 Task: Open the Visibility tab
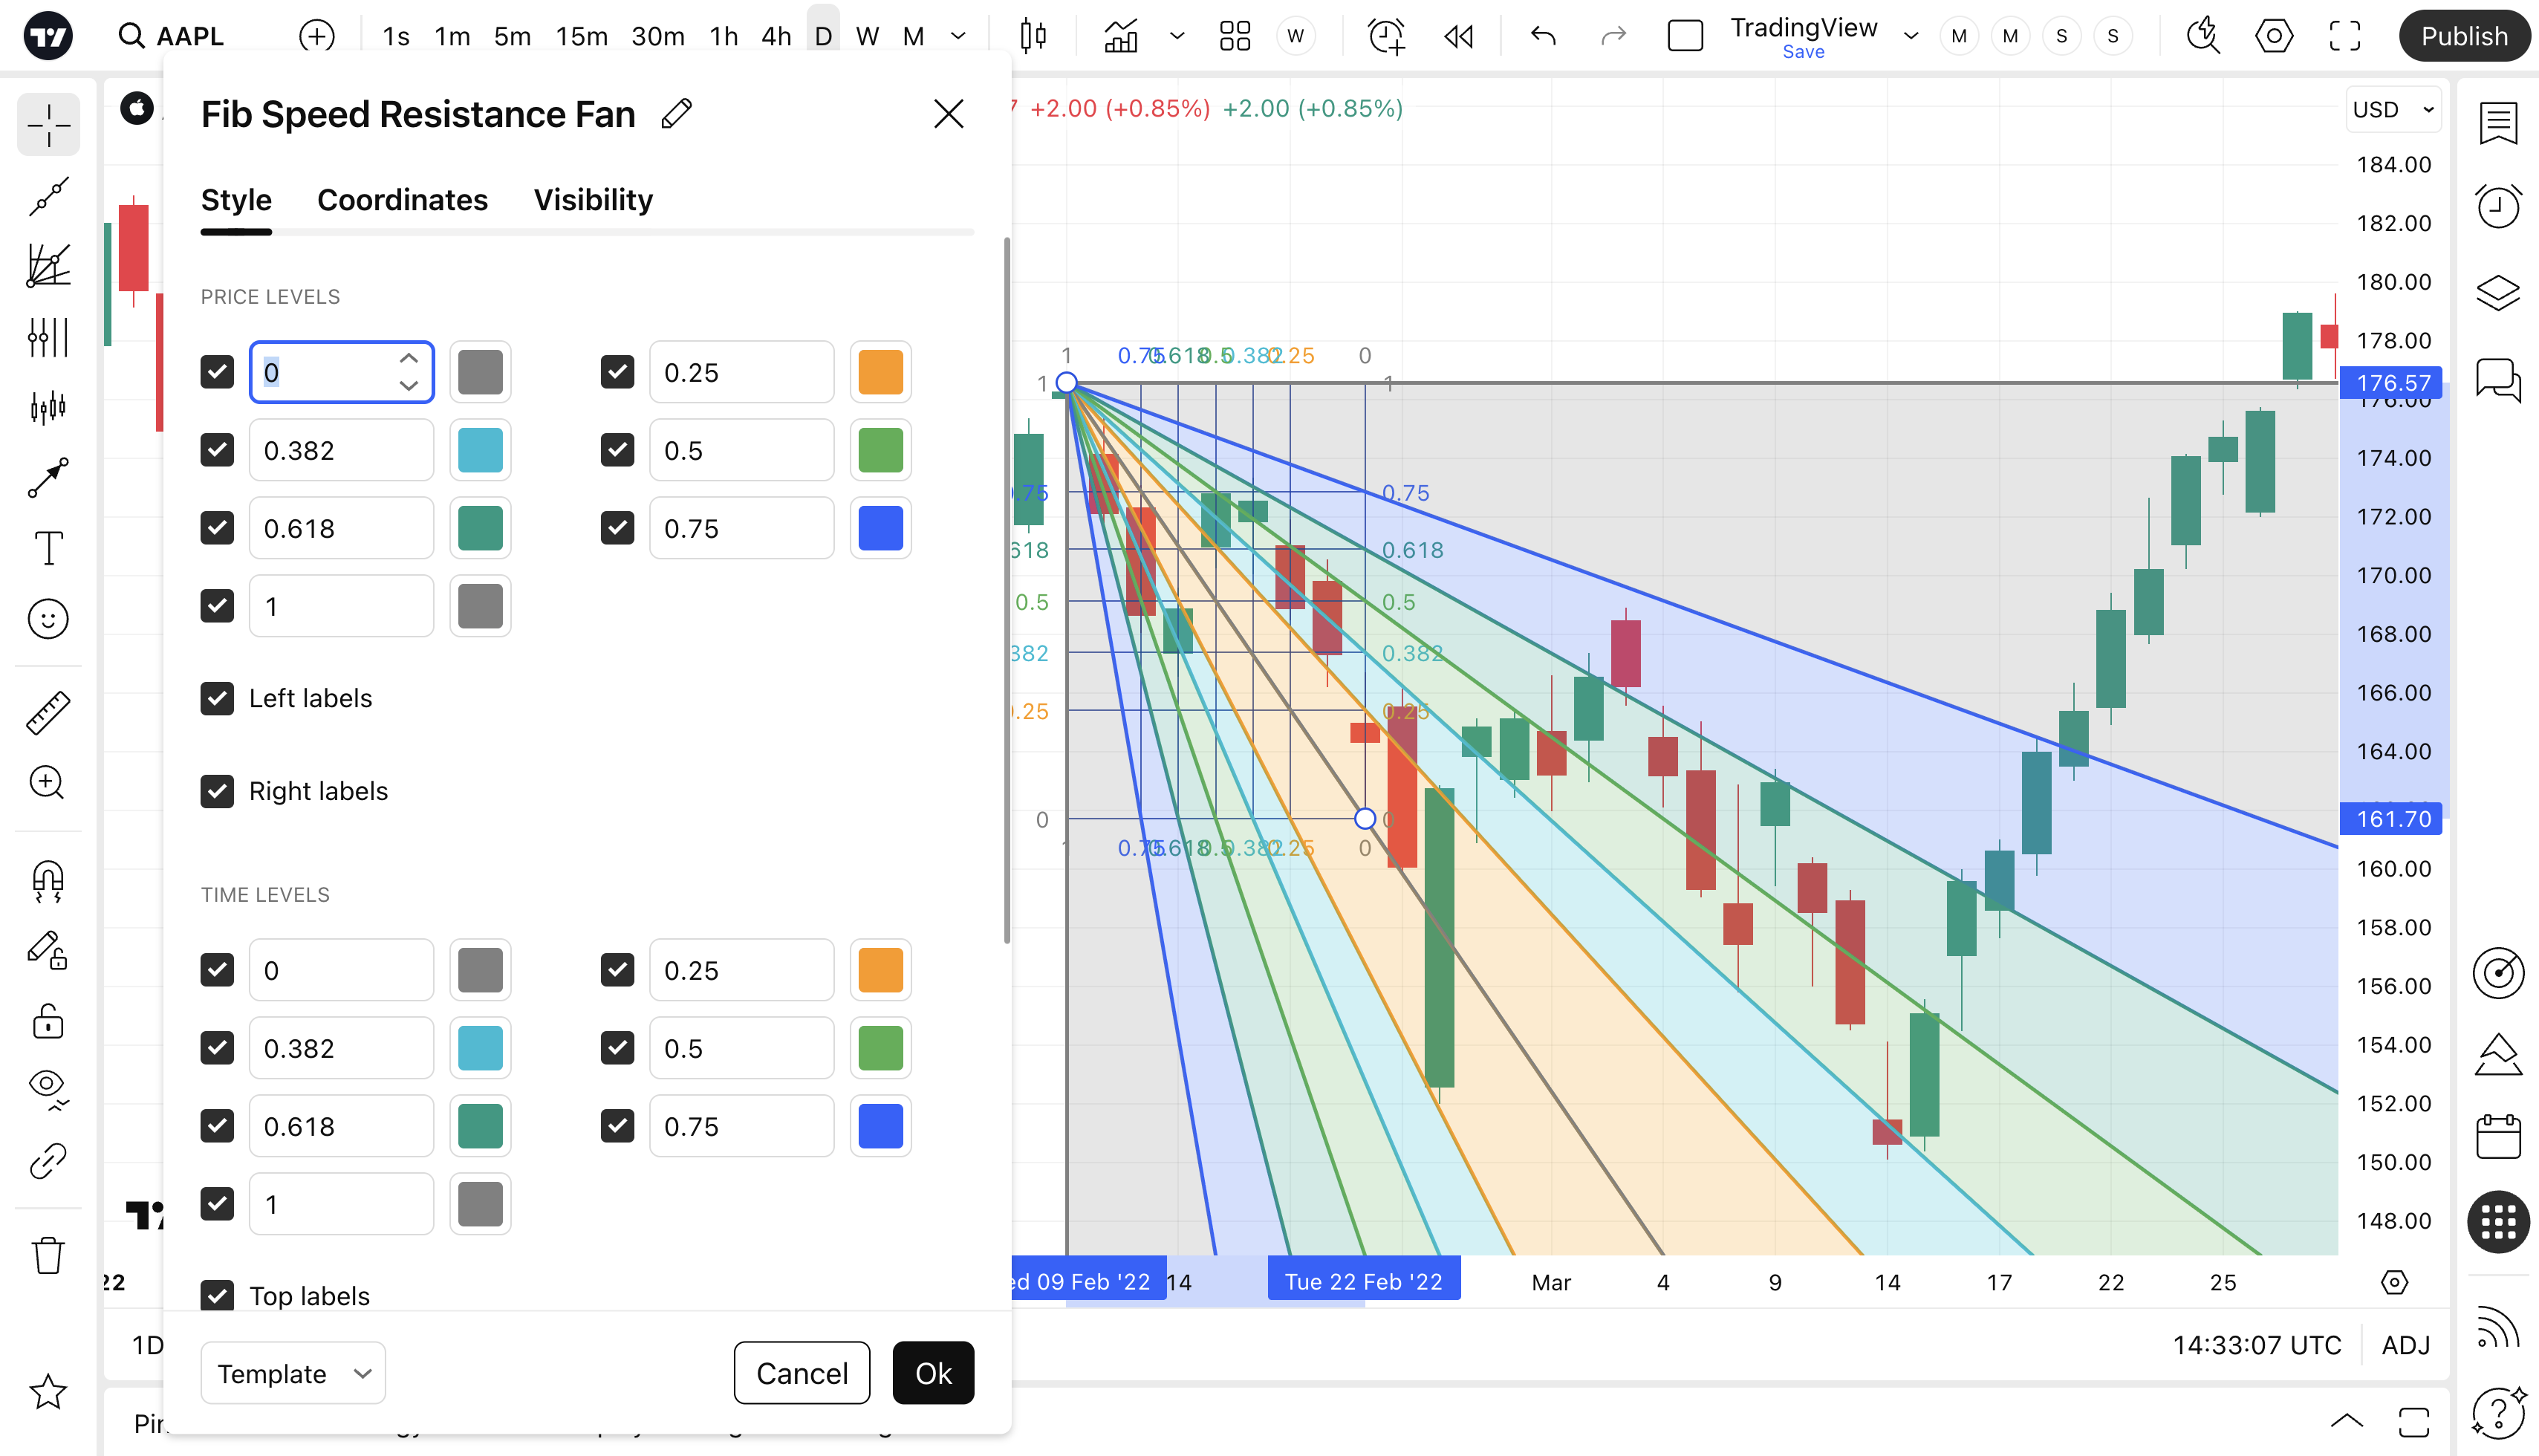(x=593, y=200)
